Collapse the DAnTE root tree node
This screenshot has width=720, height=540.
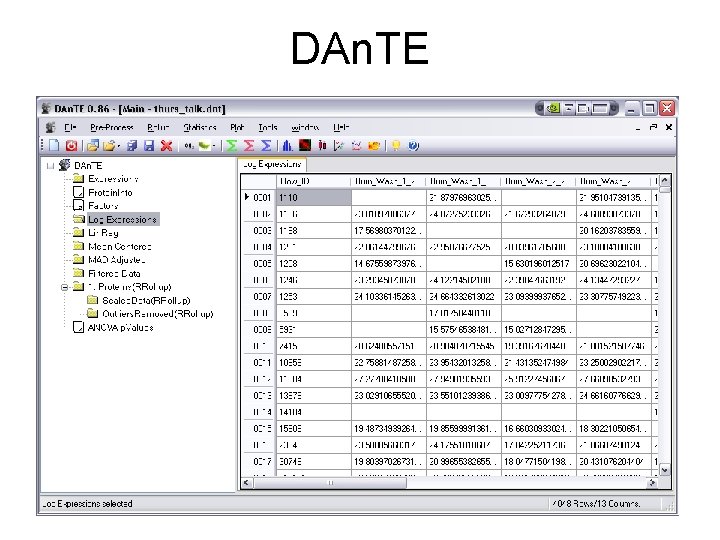(51, 166)
